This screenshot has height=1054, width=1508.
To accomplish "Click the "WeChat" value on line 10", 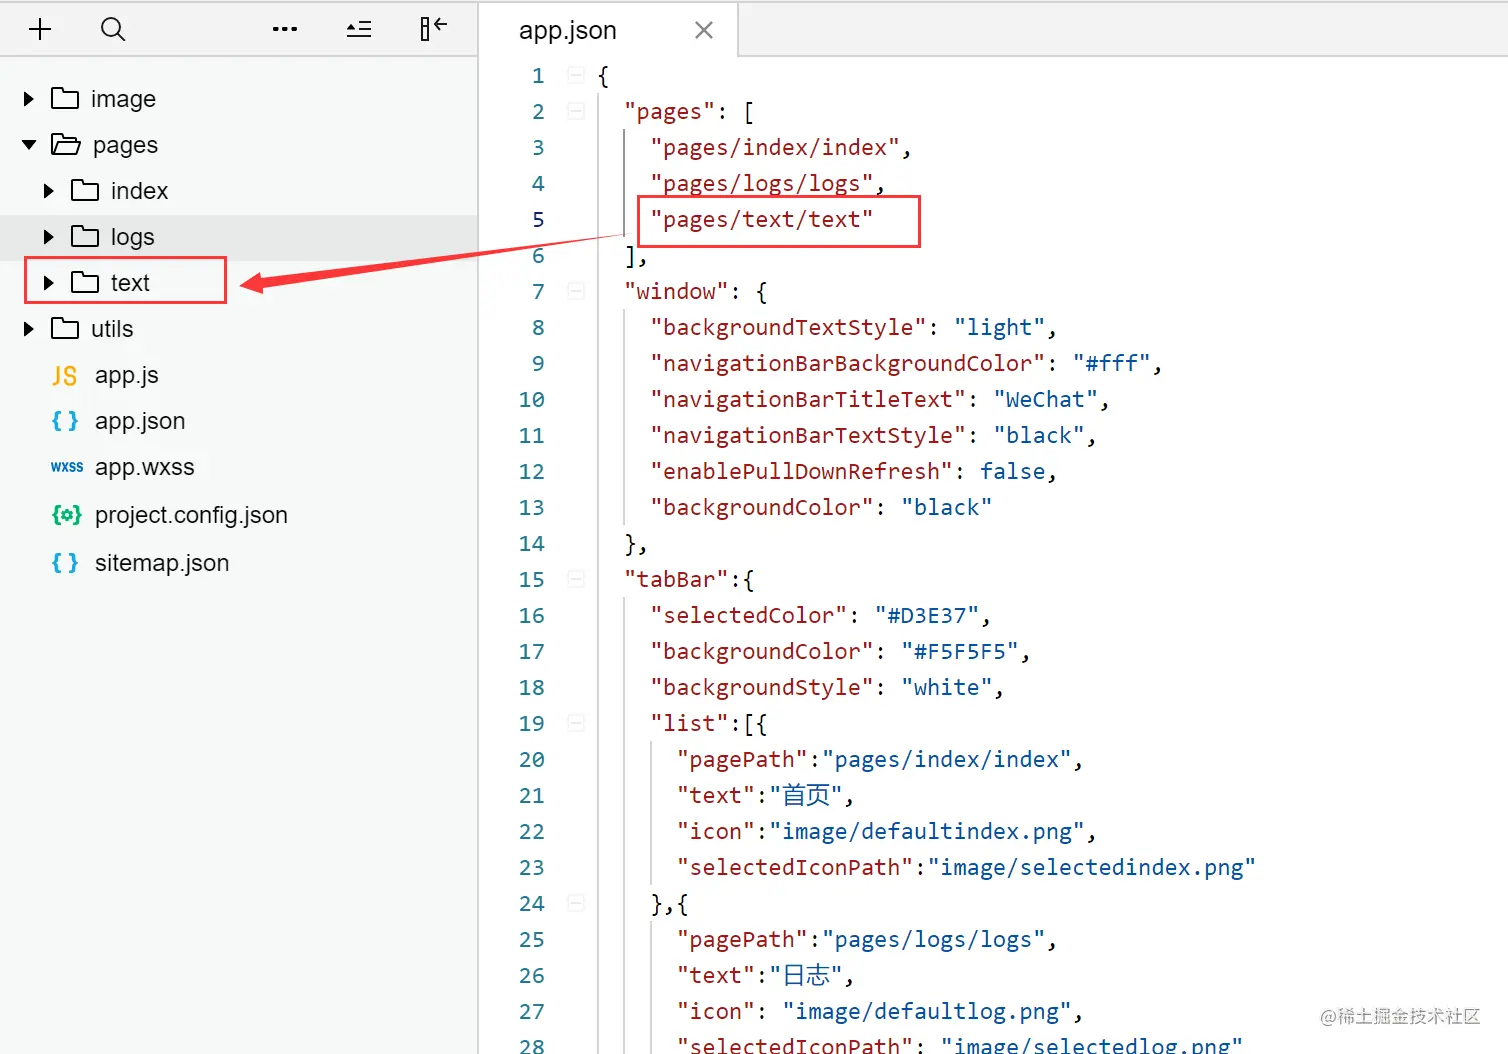I will point(1045,399).
